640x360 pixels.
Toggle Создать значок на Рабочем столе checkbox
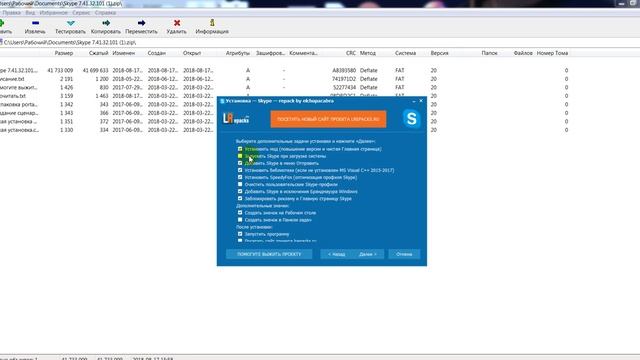pos(240,213)
